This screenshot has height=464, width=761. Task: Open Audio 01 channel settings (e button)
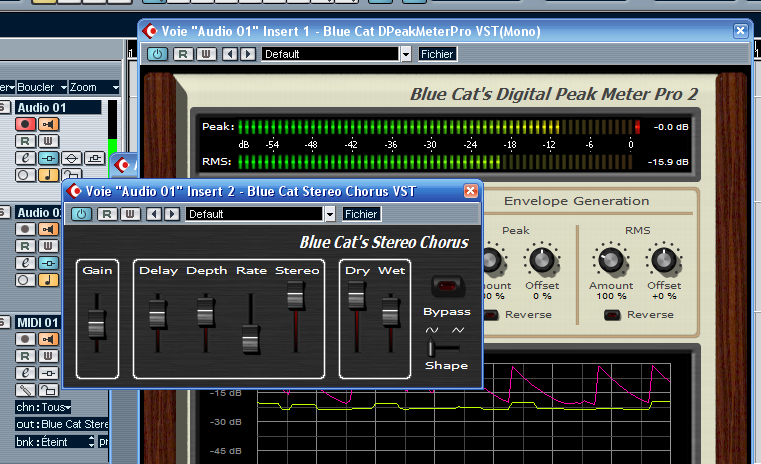point(25,158)
